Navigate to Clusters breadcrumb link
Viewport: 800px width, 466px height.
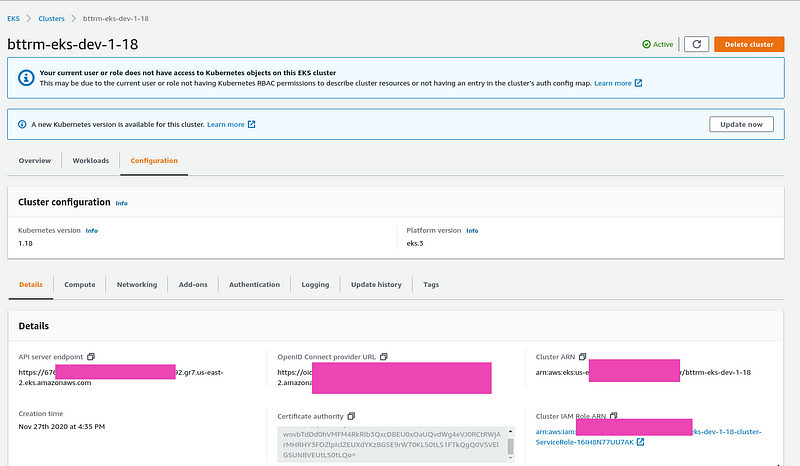(x=52, y=18)
